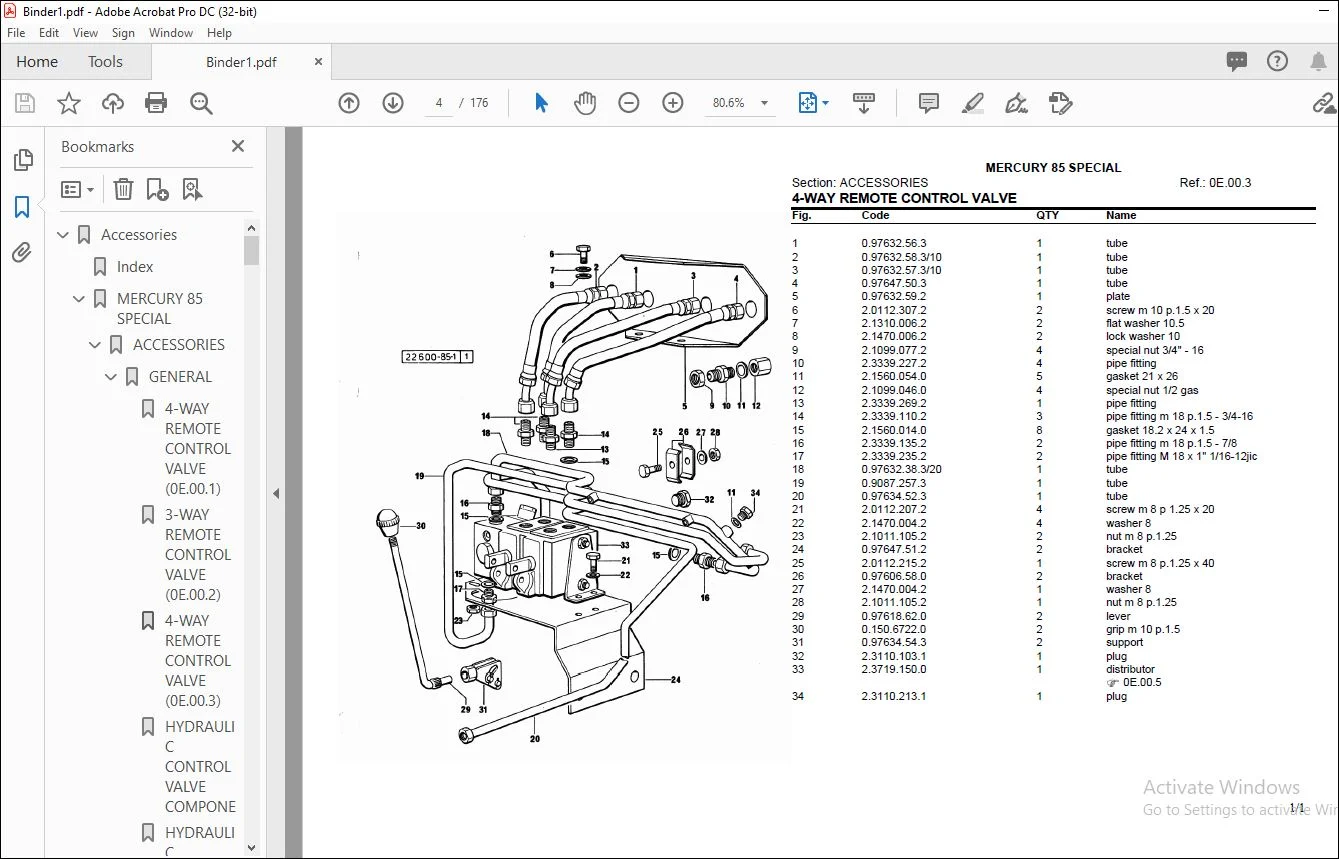Open the zoom level dropdown
The image size is (1339, 859).
tap(765, 103)
